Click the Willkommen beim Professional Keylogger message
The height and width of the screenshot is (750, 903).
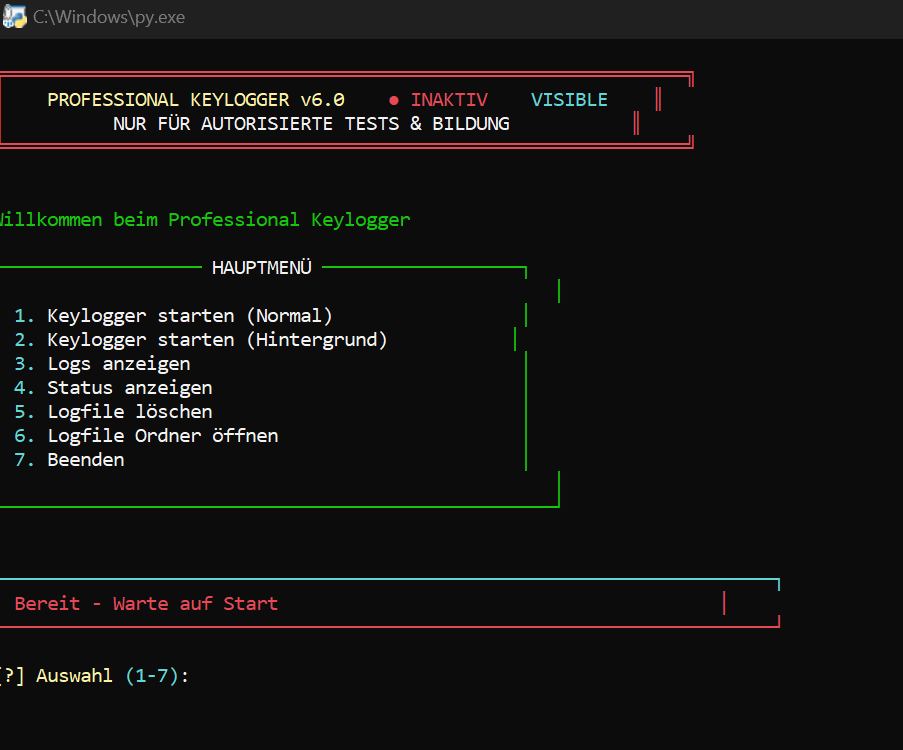click(x=204, y=220)
